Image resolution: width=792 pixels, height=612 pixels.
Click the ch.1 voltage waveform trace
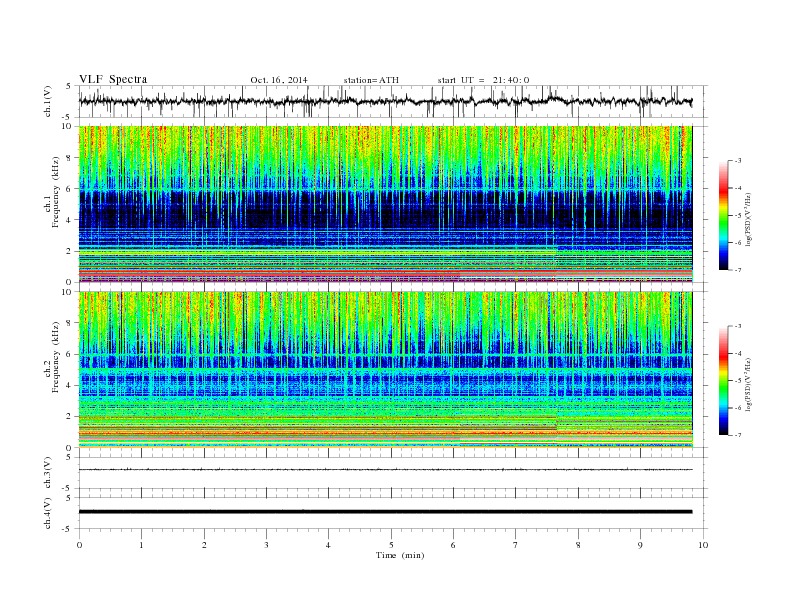[x=385, y=101]
